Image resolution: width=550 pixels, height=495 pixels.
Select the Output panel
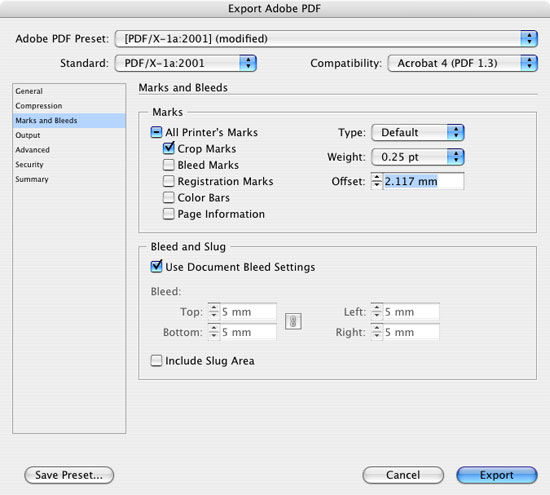pos(69,135)
